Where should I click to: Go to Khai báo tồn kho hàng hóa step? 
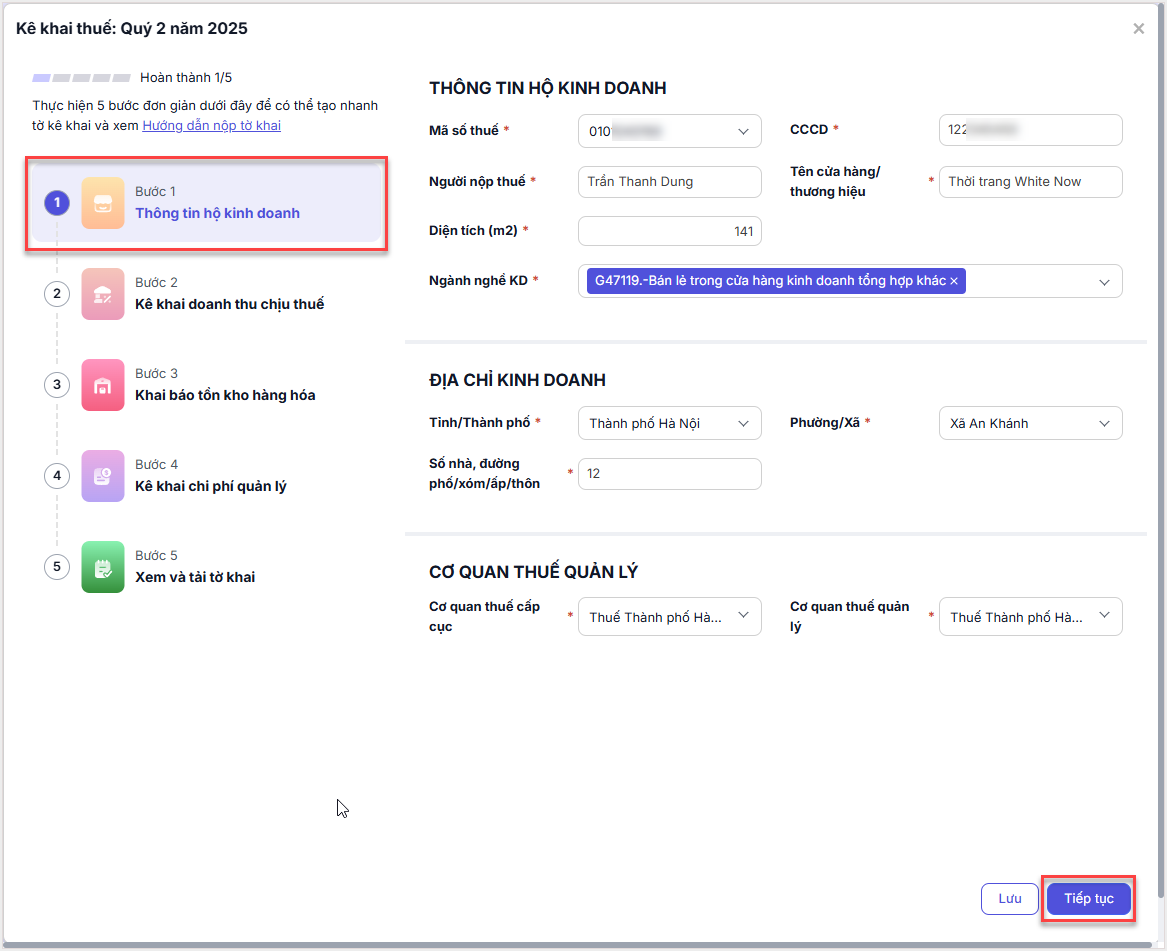(225, 395)
